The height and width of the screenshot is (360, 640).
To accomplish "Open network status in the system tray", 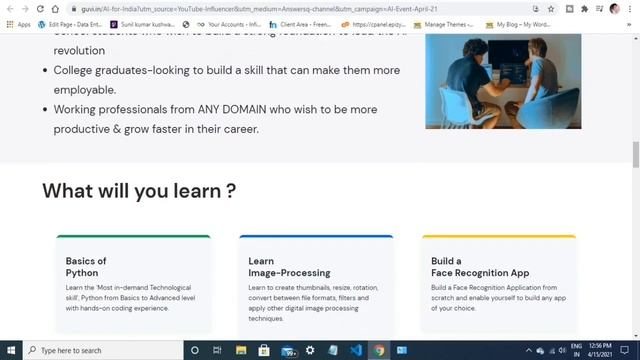I will pos(552,351).
